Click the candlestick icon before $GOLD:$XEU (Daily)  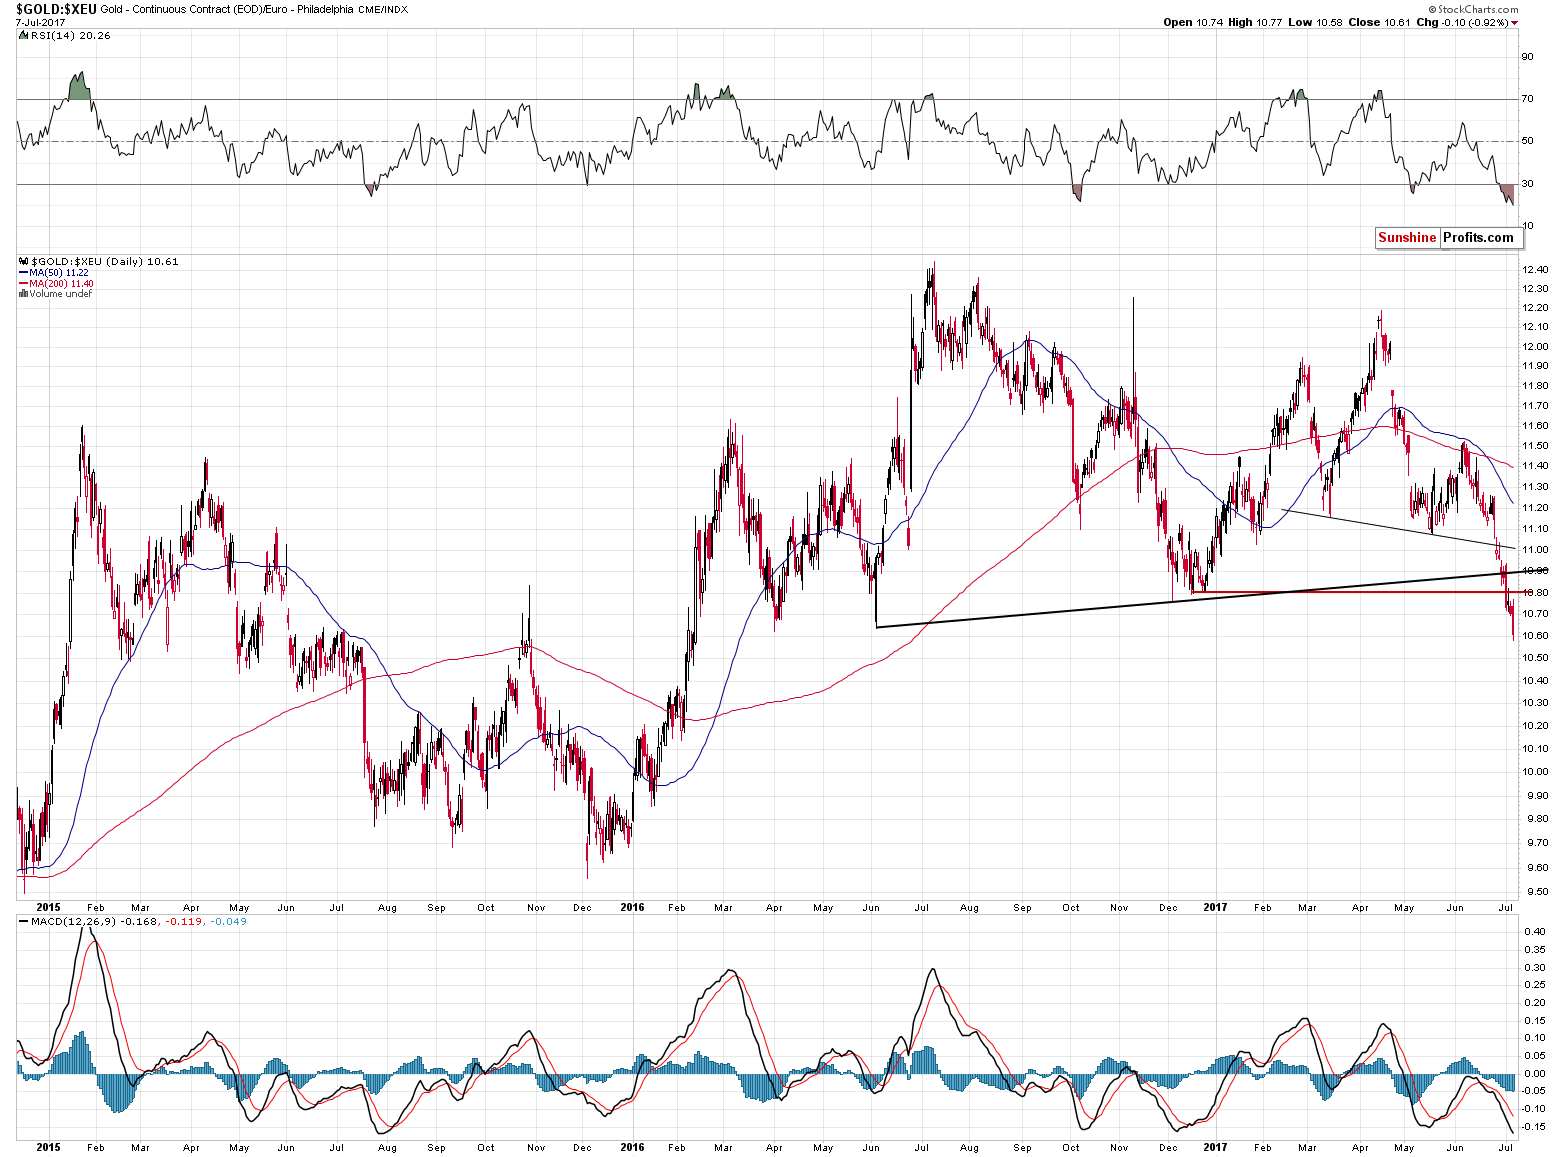click(x=23, y=261)
